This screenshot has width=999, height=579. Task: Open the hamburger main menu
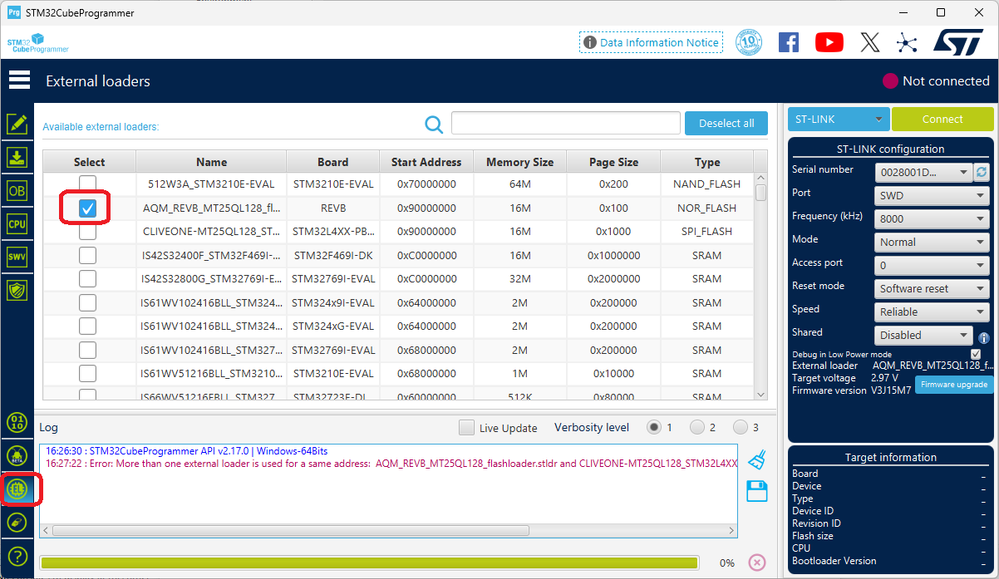point(19,80)
